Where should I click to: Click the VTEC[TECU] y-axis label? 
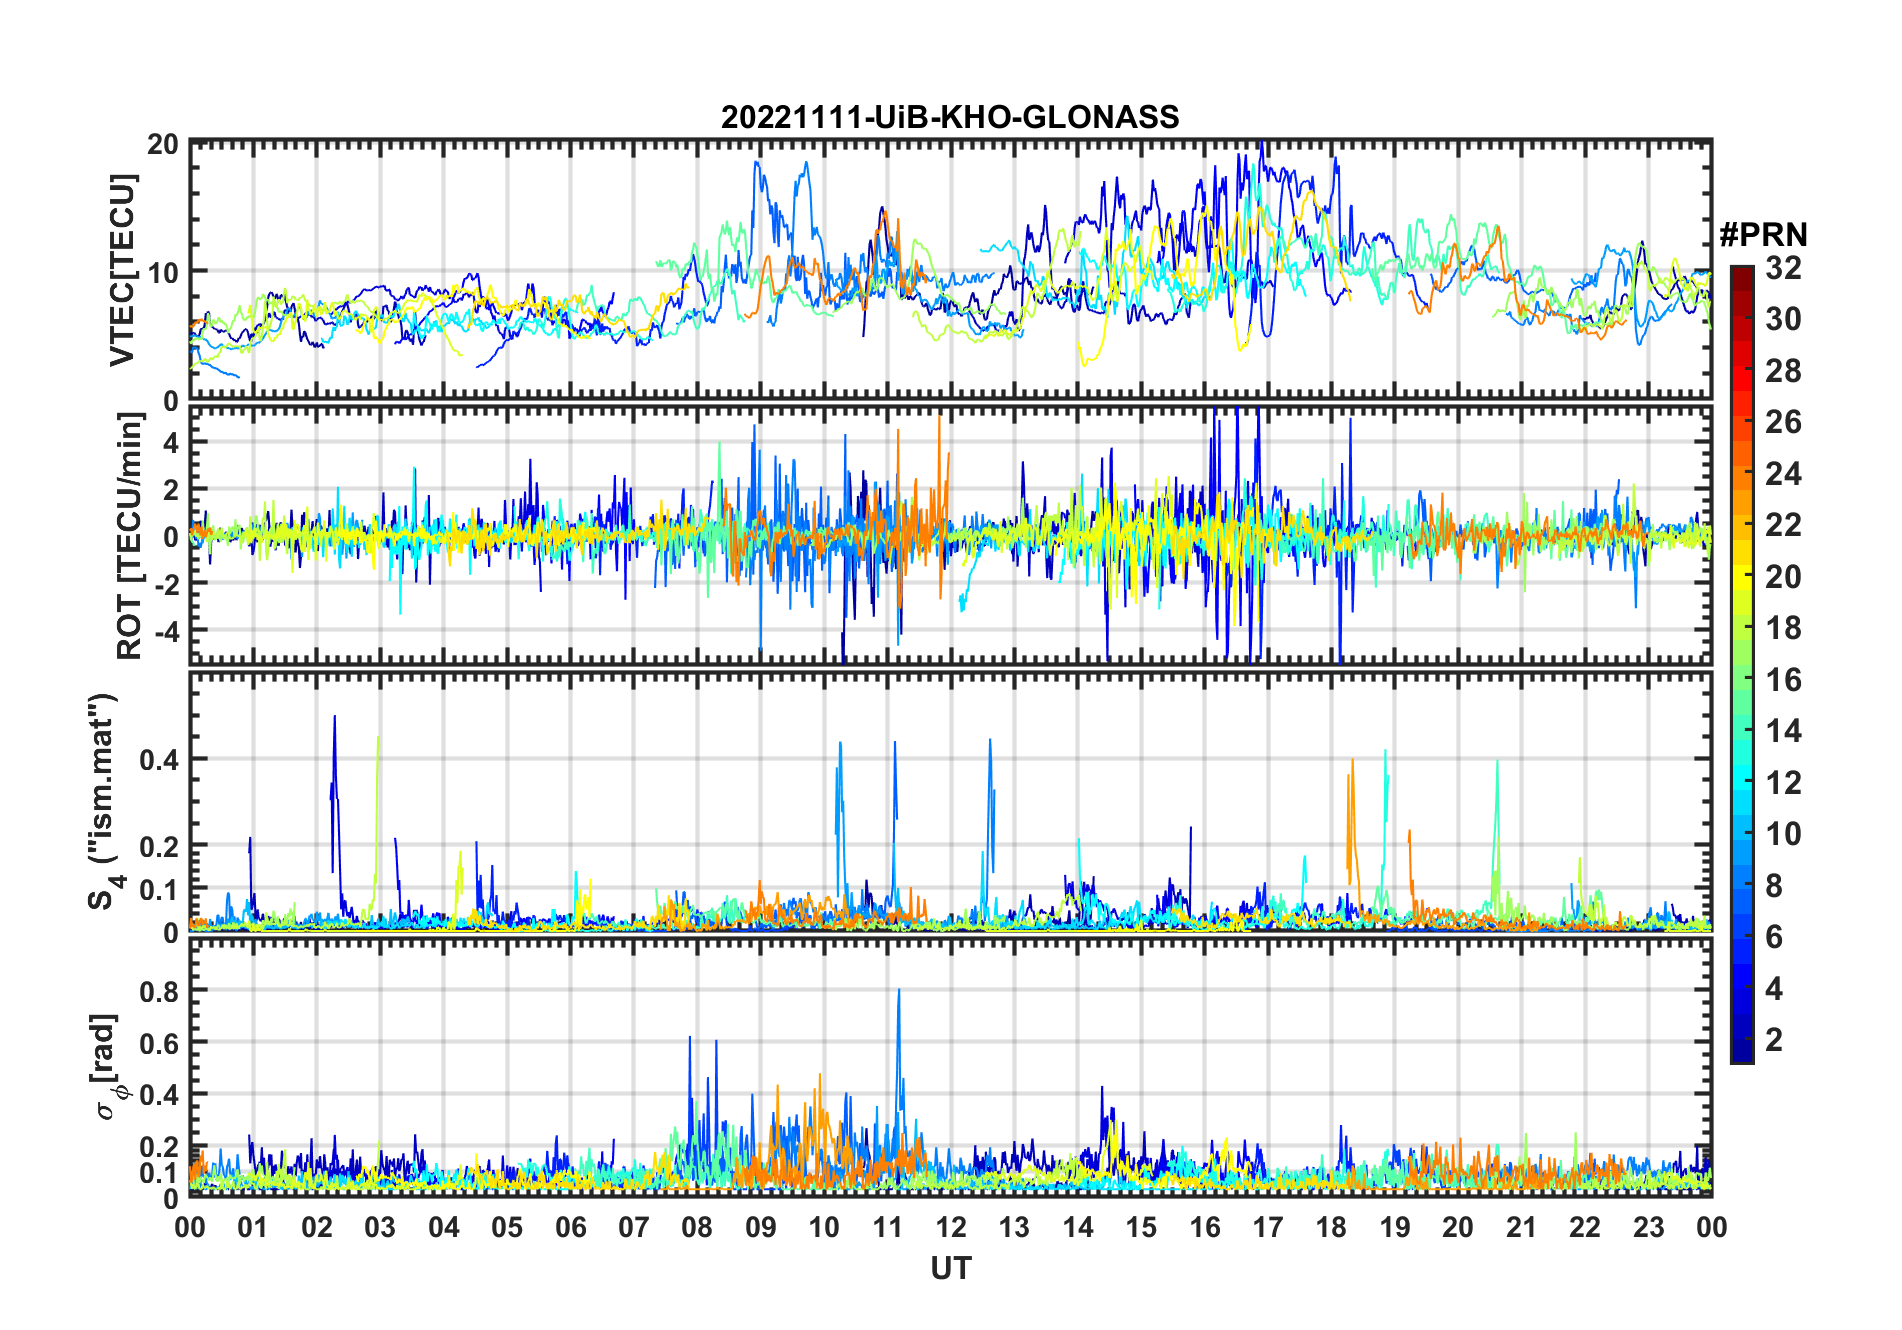coord(122,270)
